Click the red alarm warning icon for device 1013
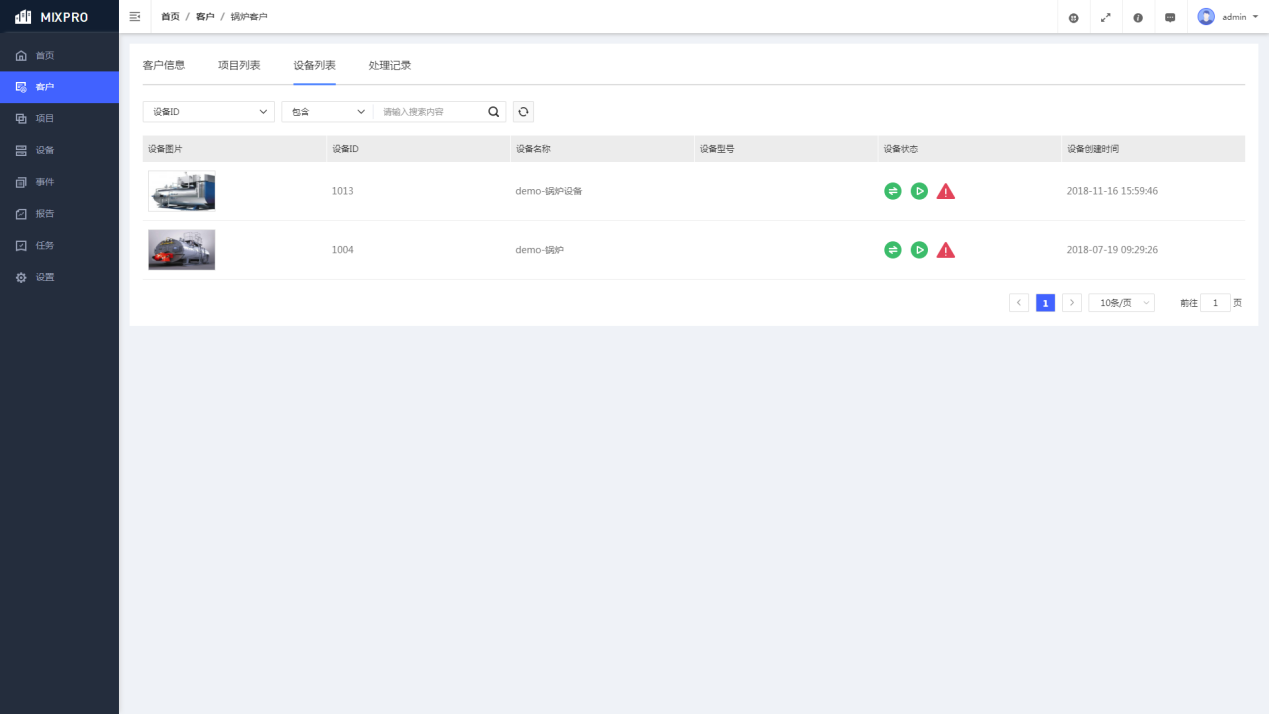 pyautogui.click(x=945, y=191)
